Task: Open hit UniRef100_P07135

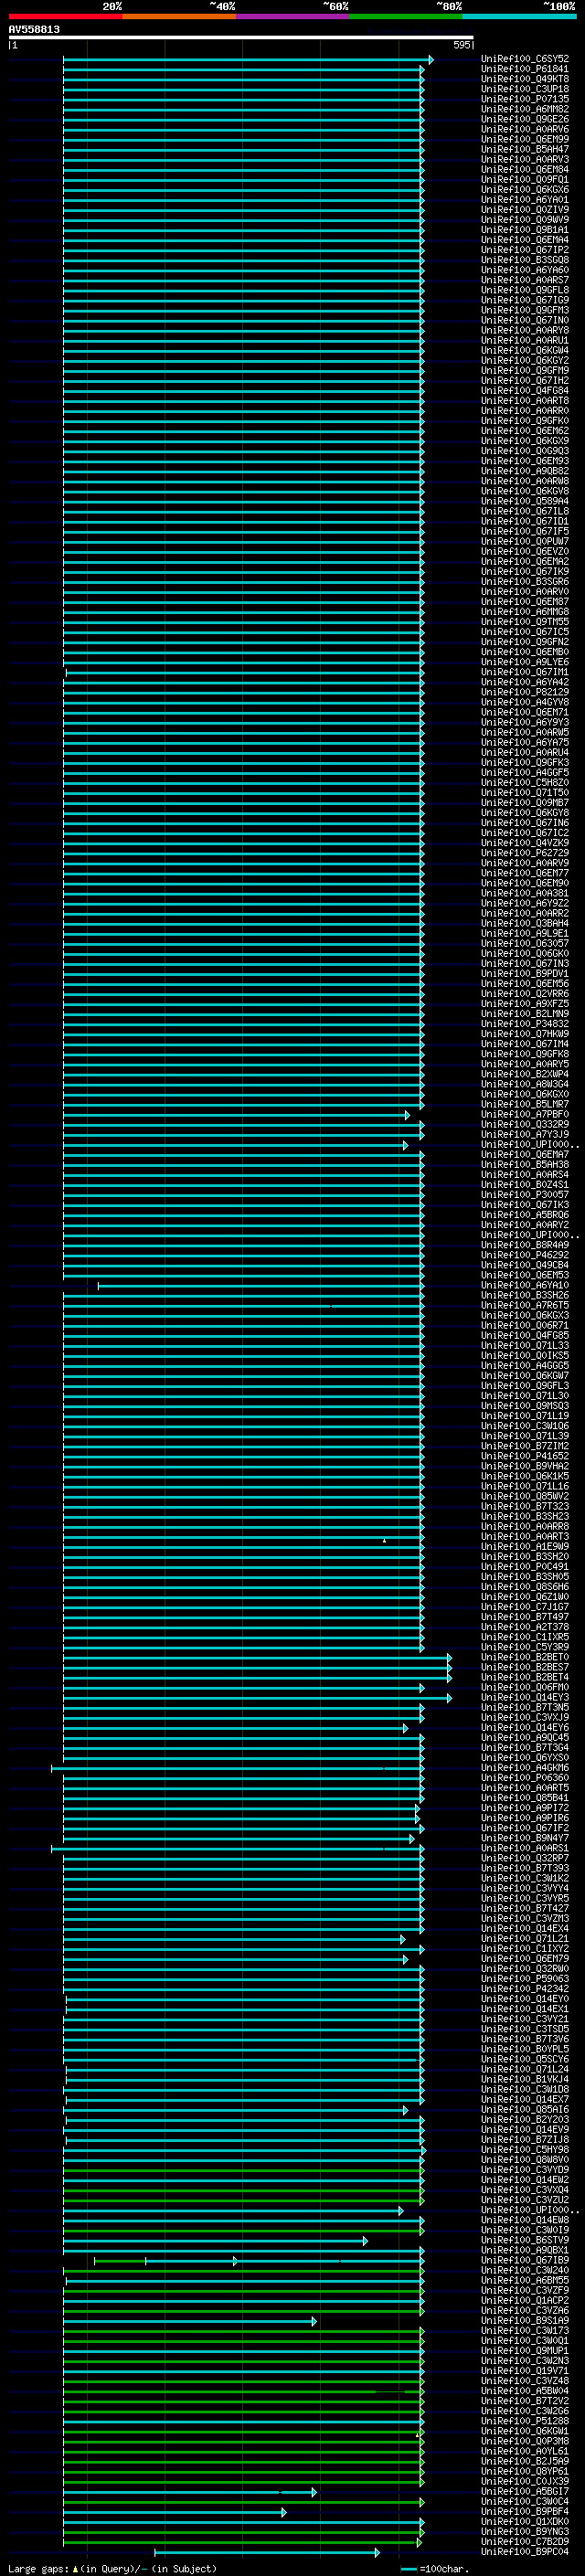Action: (525, 99)
